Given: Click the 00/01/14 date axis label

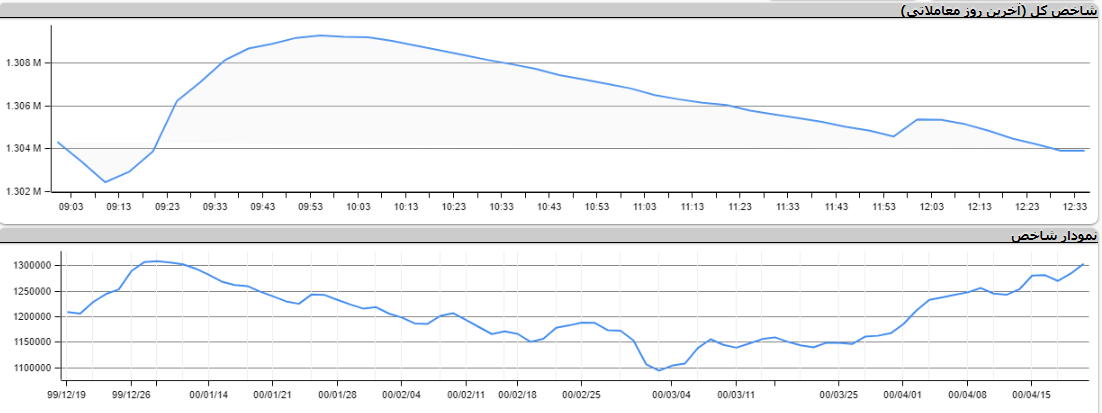Looking at the screenshot, I should tap(207, 395).
